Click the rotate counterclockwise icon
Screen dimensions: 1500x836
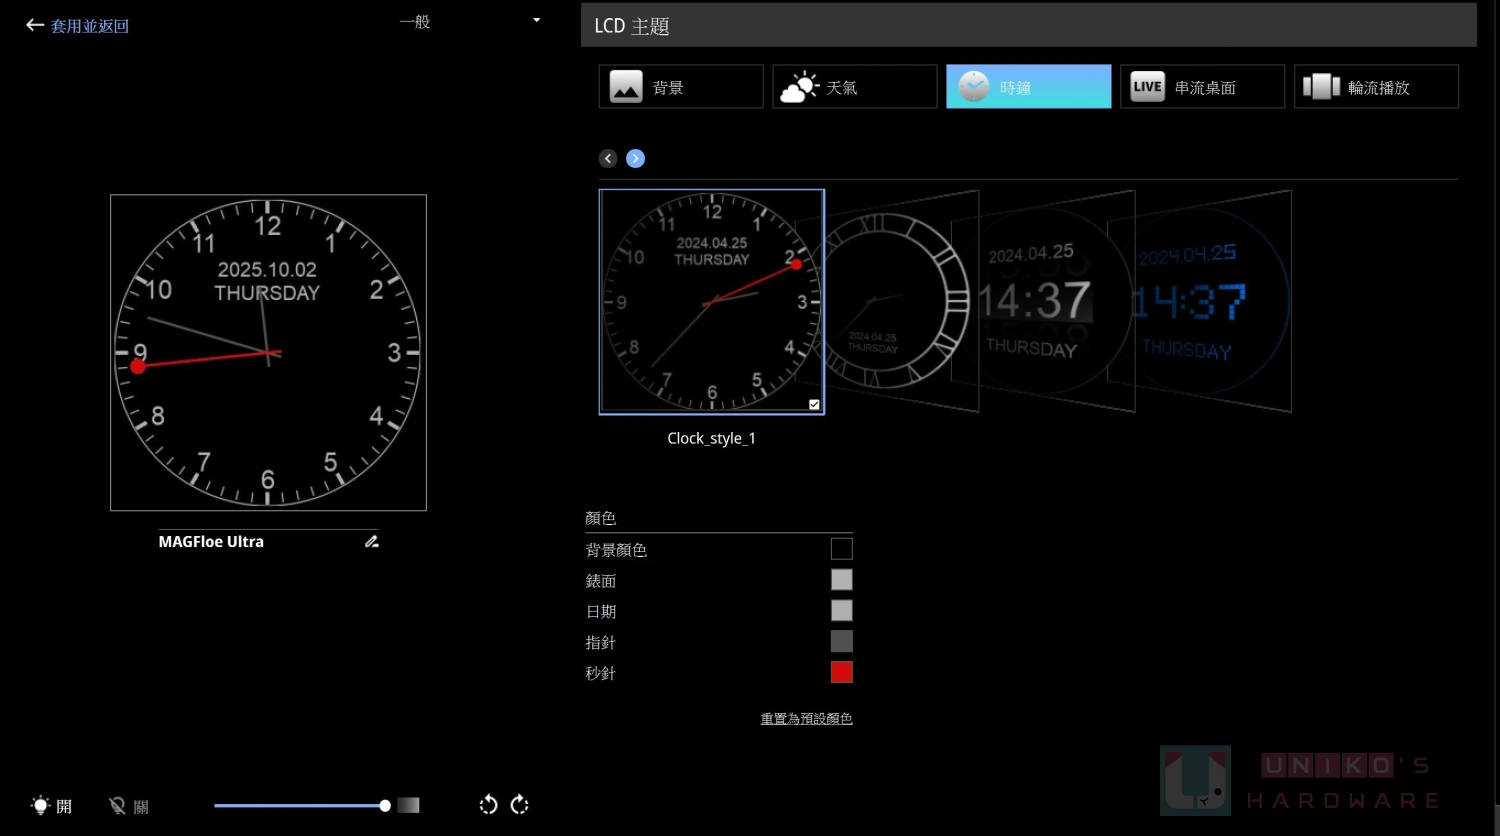point(488,805)
